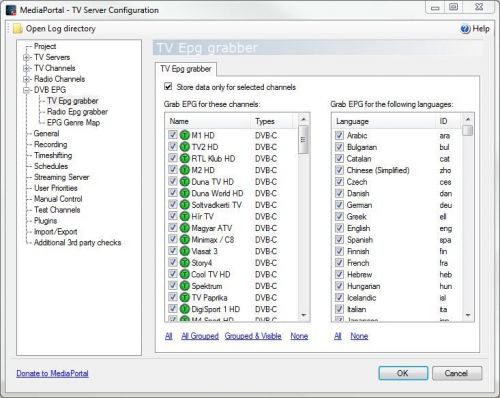
Task: Click the green T icon beside Duna TV HD
Action: tap(185, 182)
